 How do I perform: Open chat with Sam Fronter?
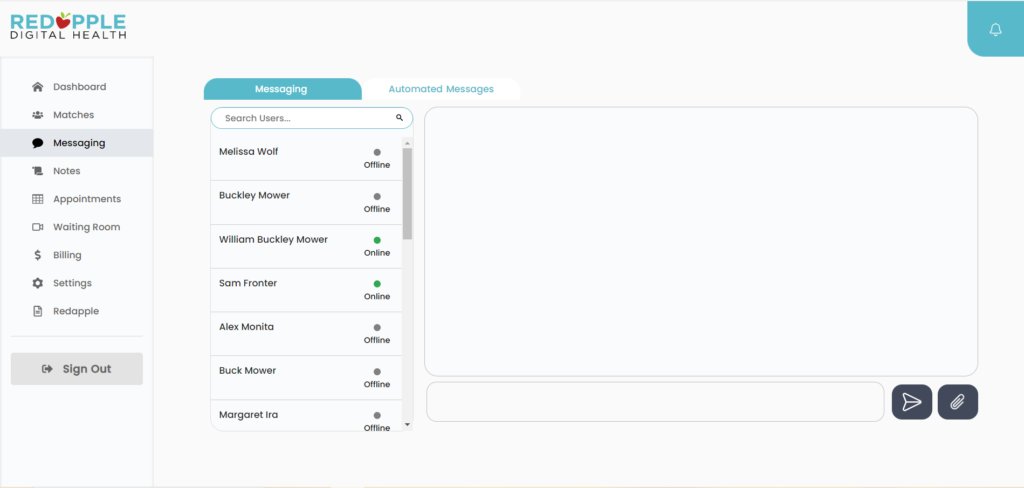pyautogui.click(x=306, y=290)
